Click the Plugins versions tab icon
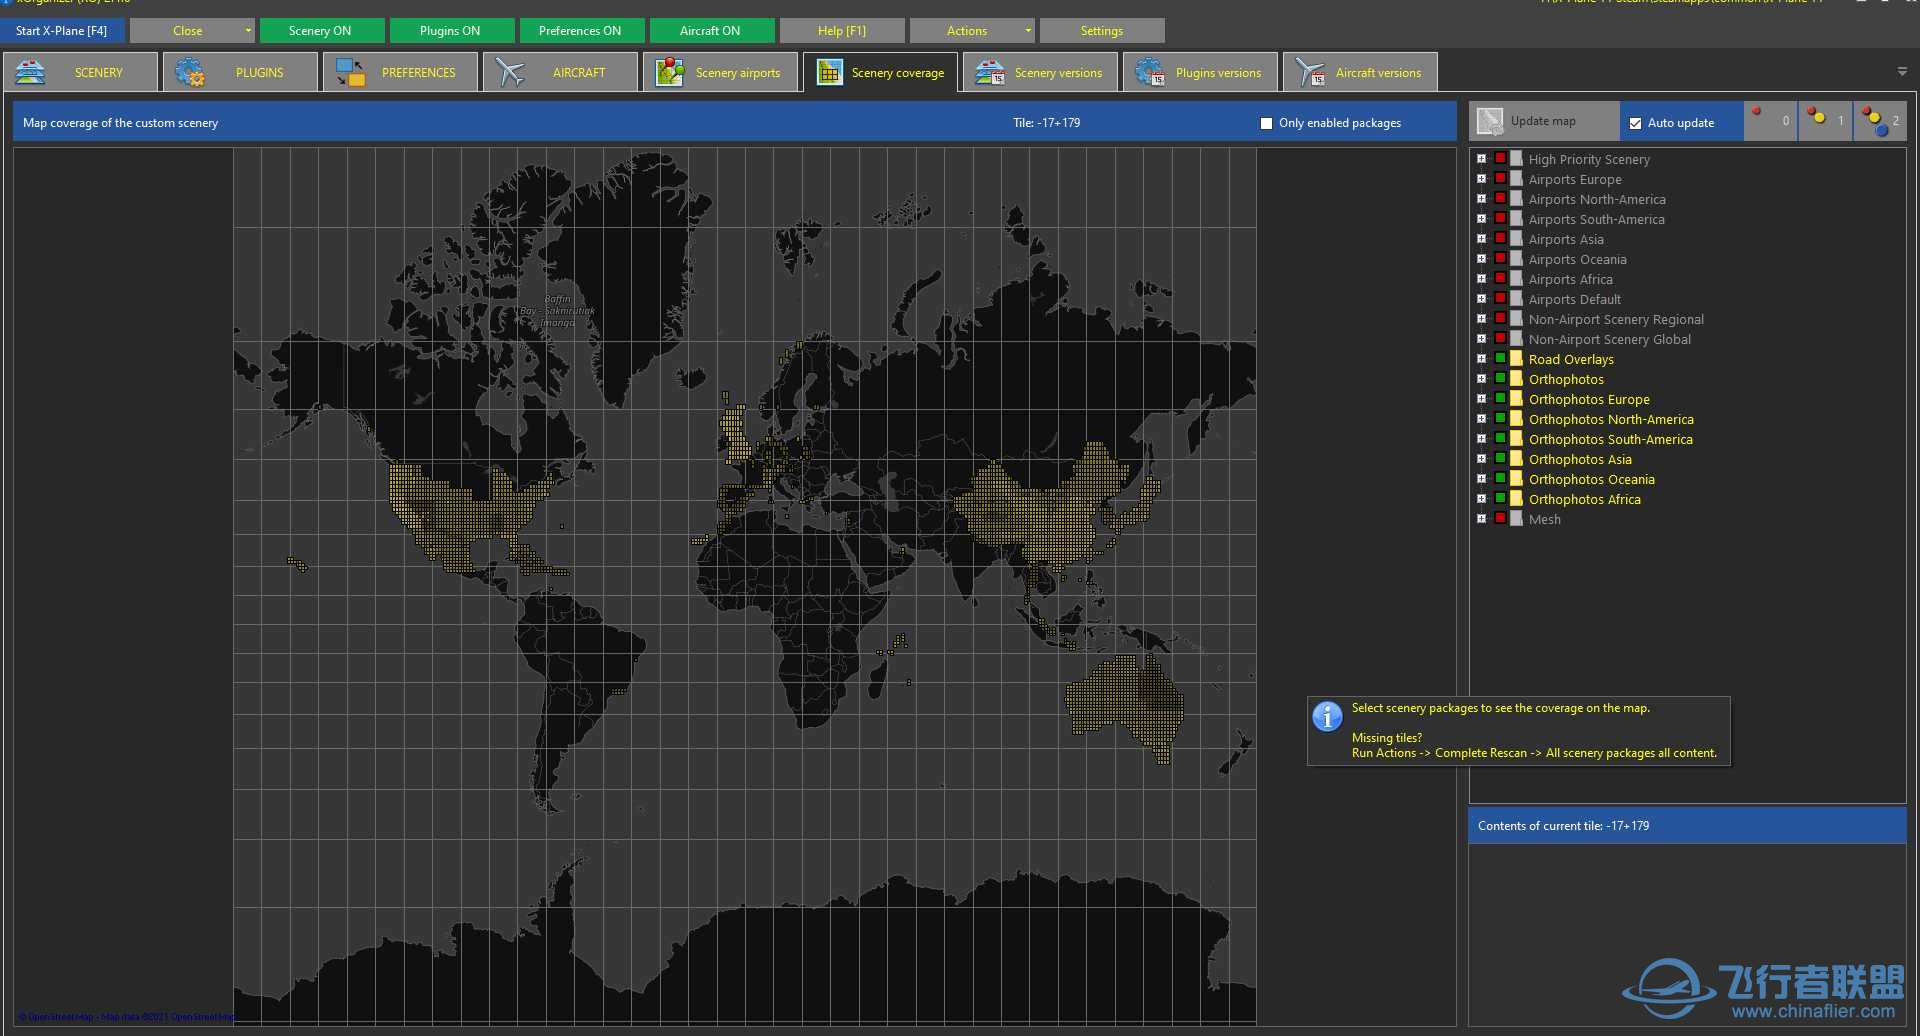Image resolution: width=1920 pixels, height=1036 pixels. tap(1150, 72)
